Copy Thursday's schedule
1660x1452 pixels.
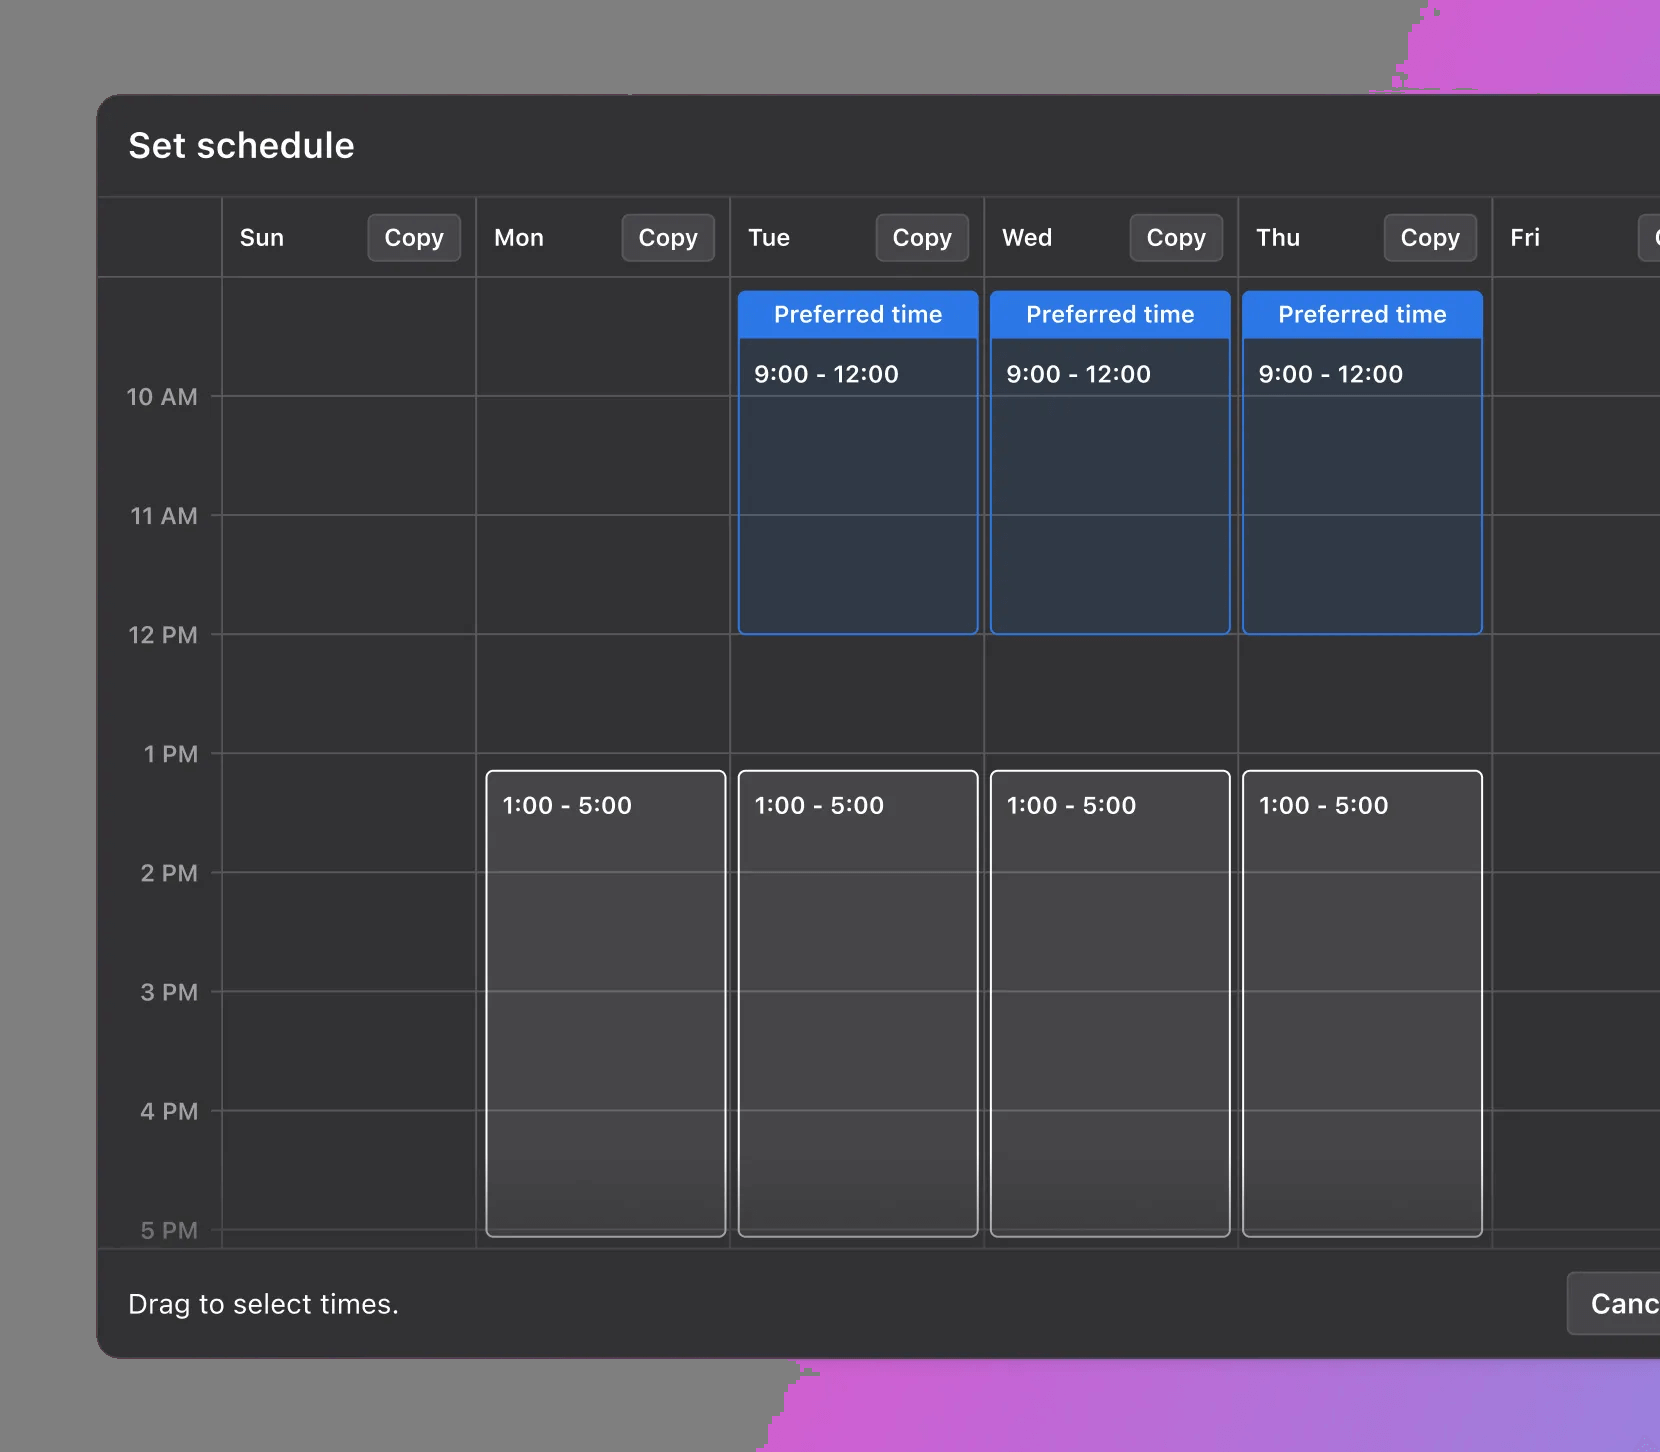pos(1429,238)
